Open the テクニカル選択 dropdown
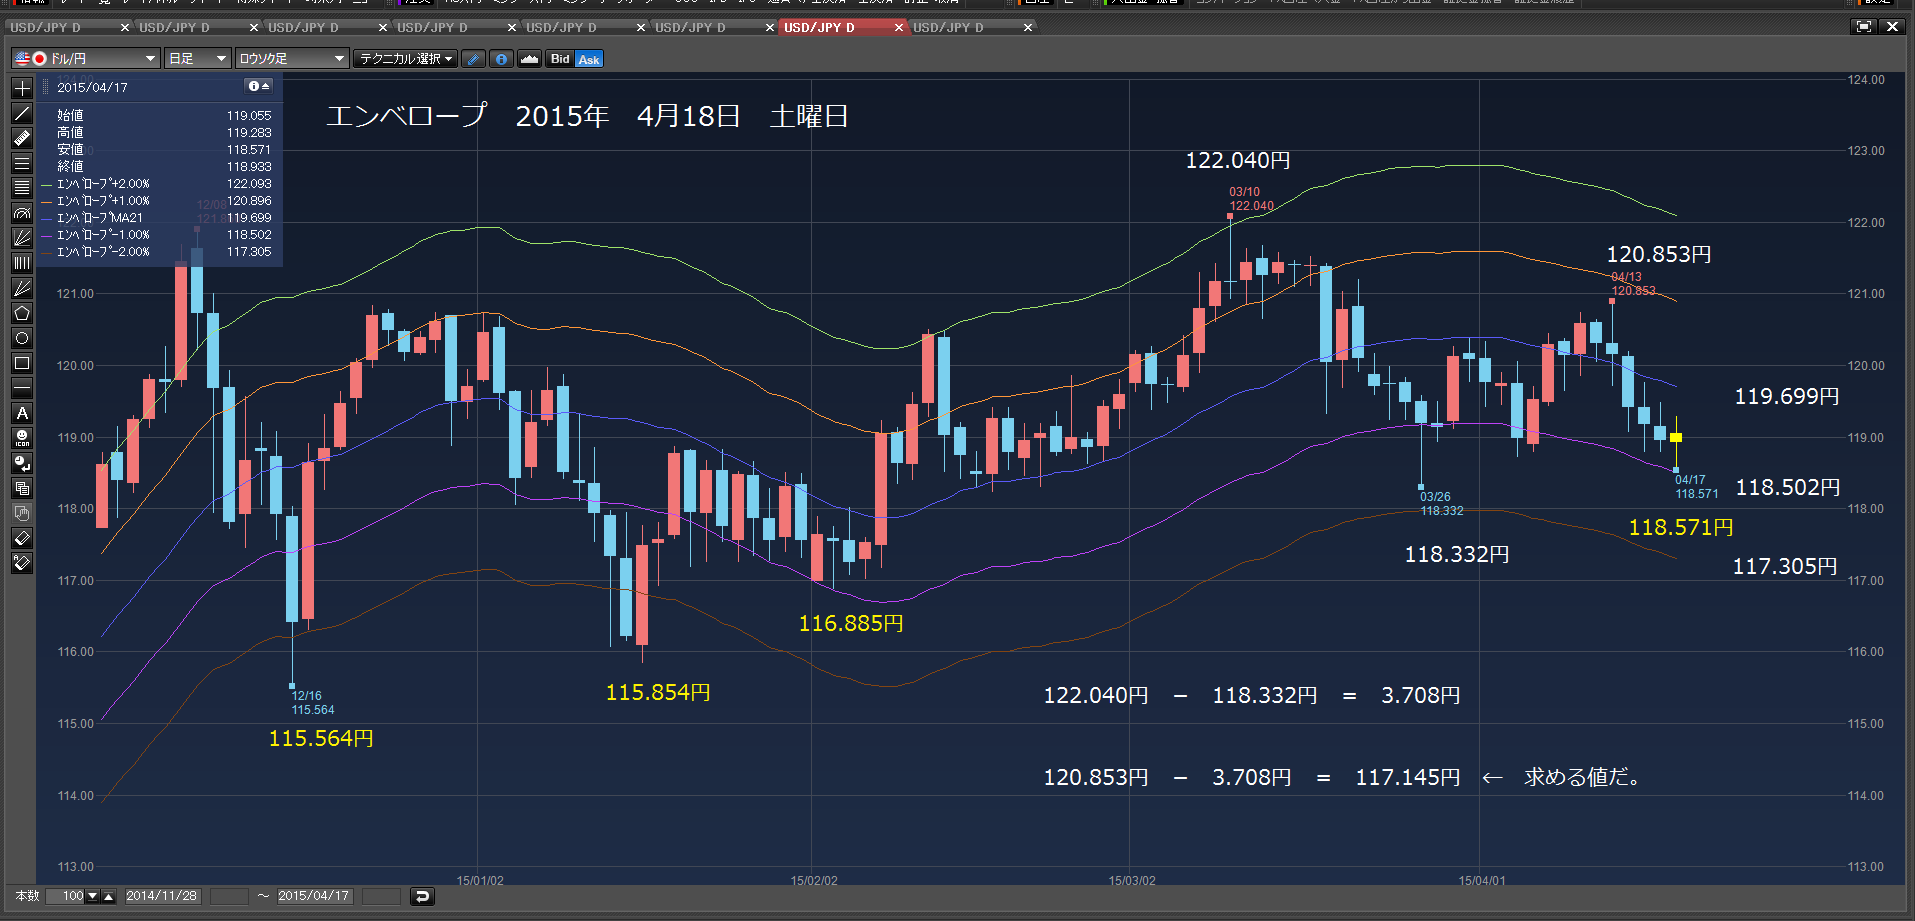Image resolution: width=1915 pixels, height=921 pixels. 405,59
